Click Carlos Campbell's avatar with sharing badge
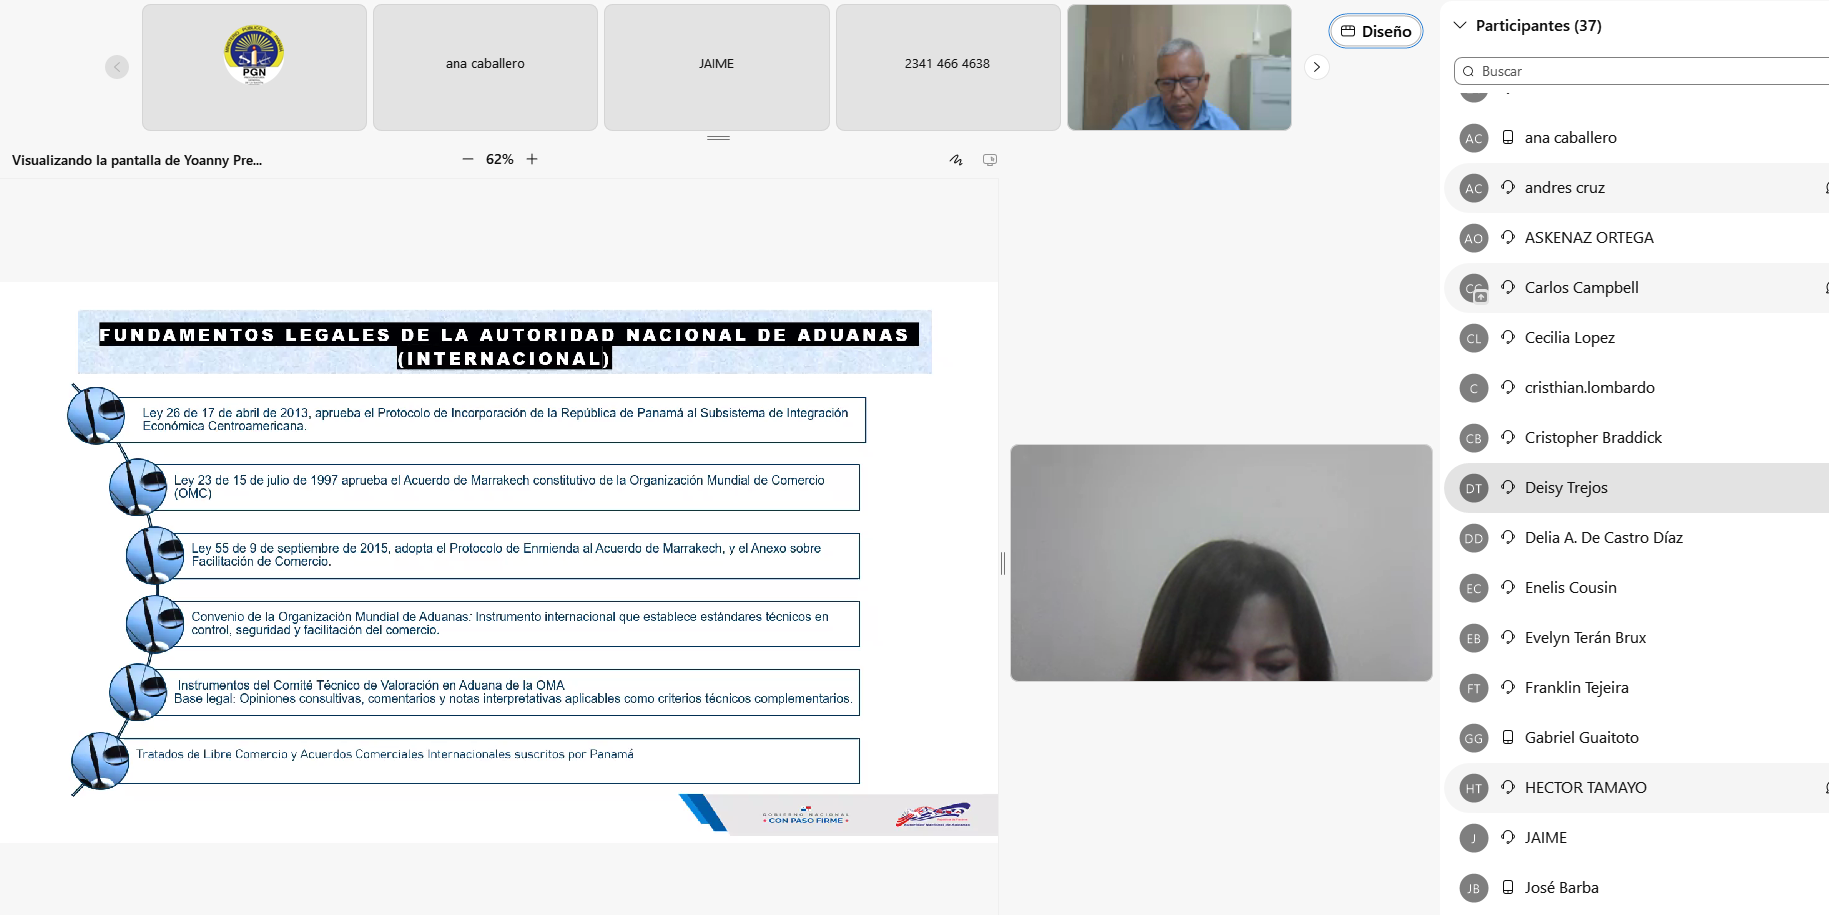This screenshot has height=915, width=1829. click(1474, 289)
